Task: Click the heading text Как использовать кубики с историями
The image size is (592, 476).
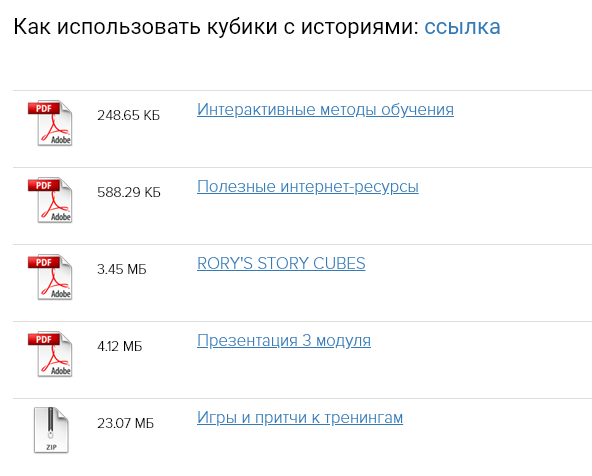Action: pyautogui.click(x=216, y=27)
